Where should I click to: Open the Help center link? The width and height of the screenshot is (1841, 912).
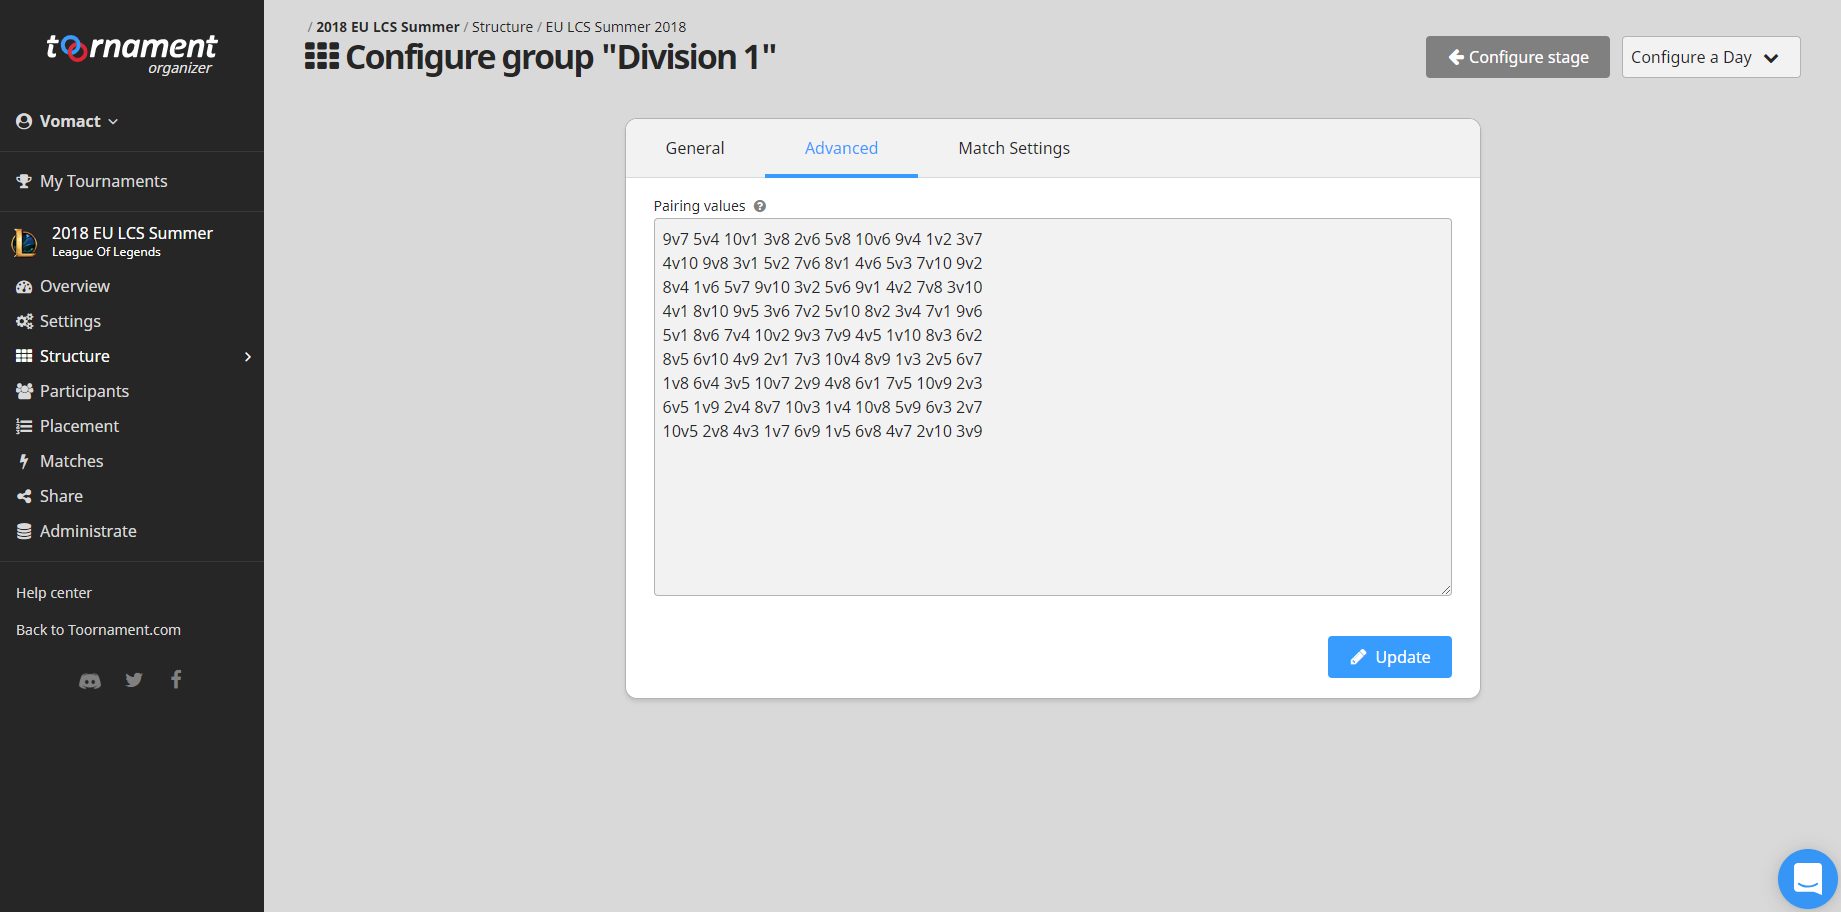pos(54,593)
